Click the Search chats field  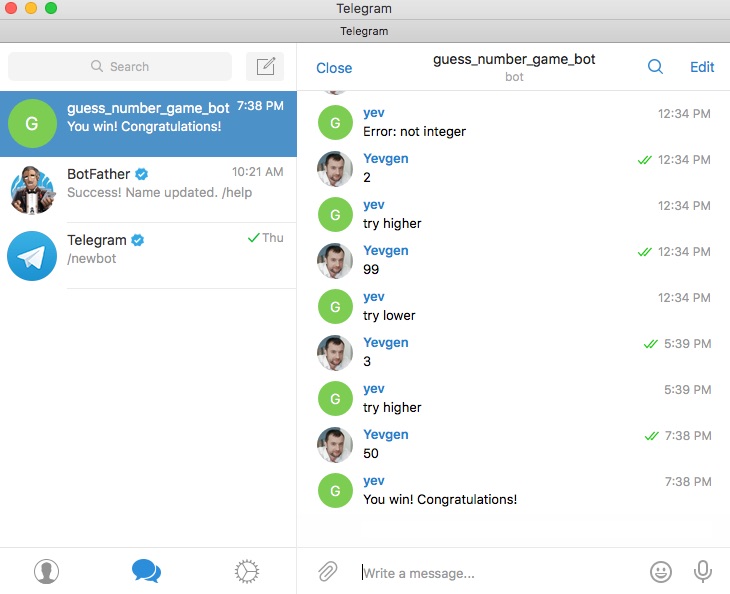coord(120,67)
